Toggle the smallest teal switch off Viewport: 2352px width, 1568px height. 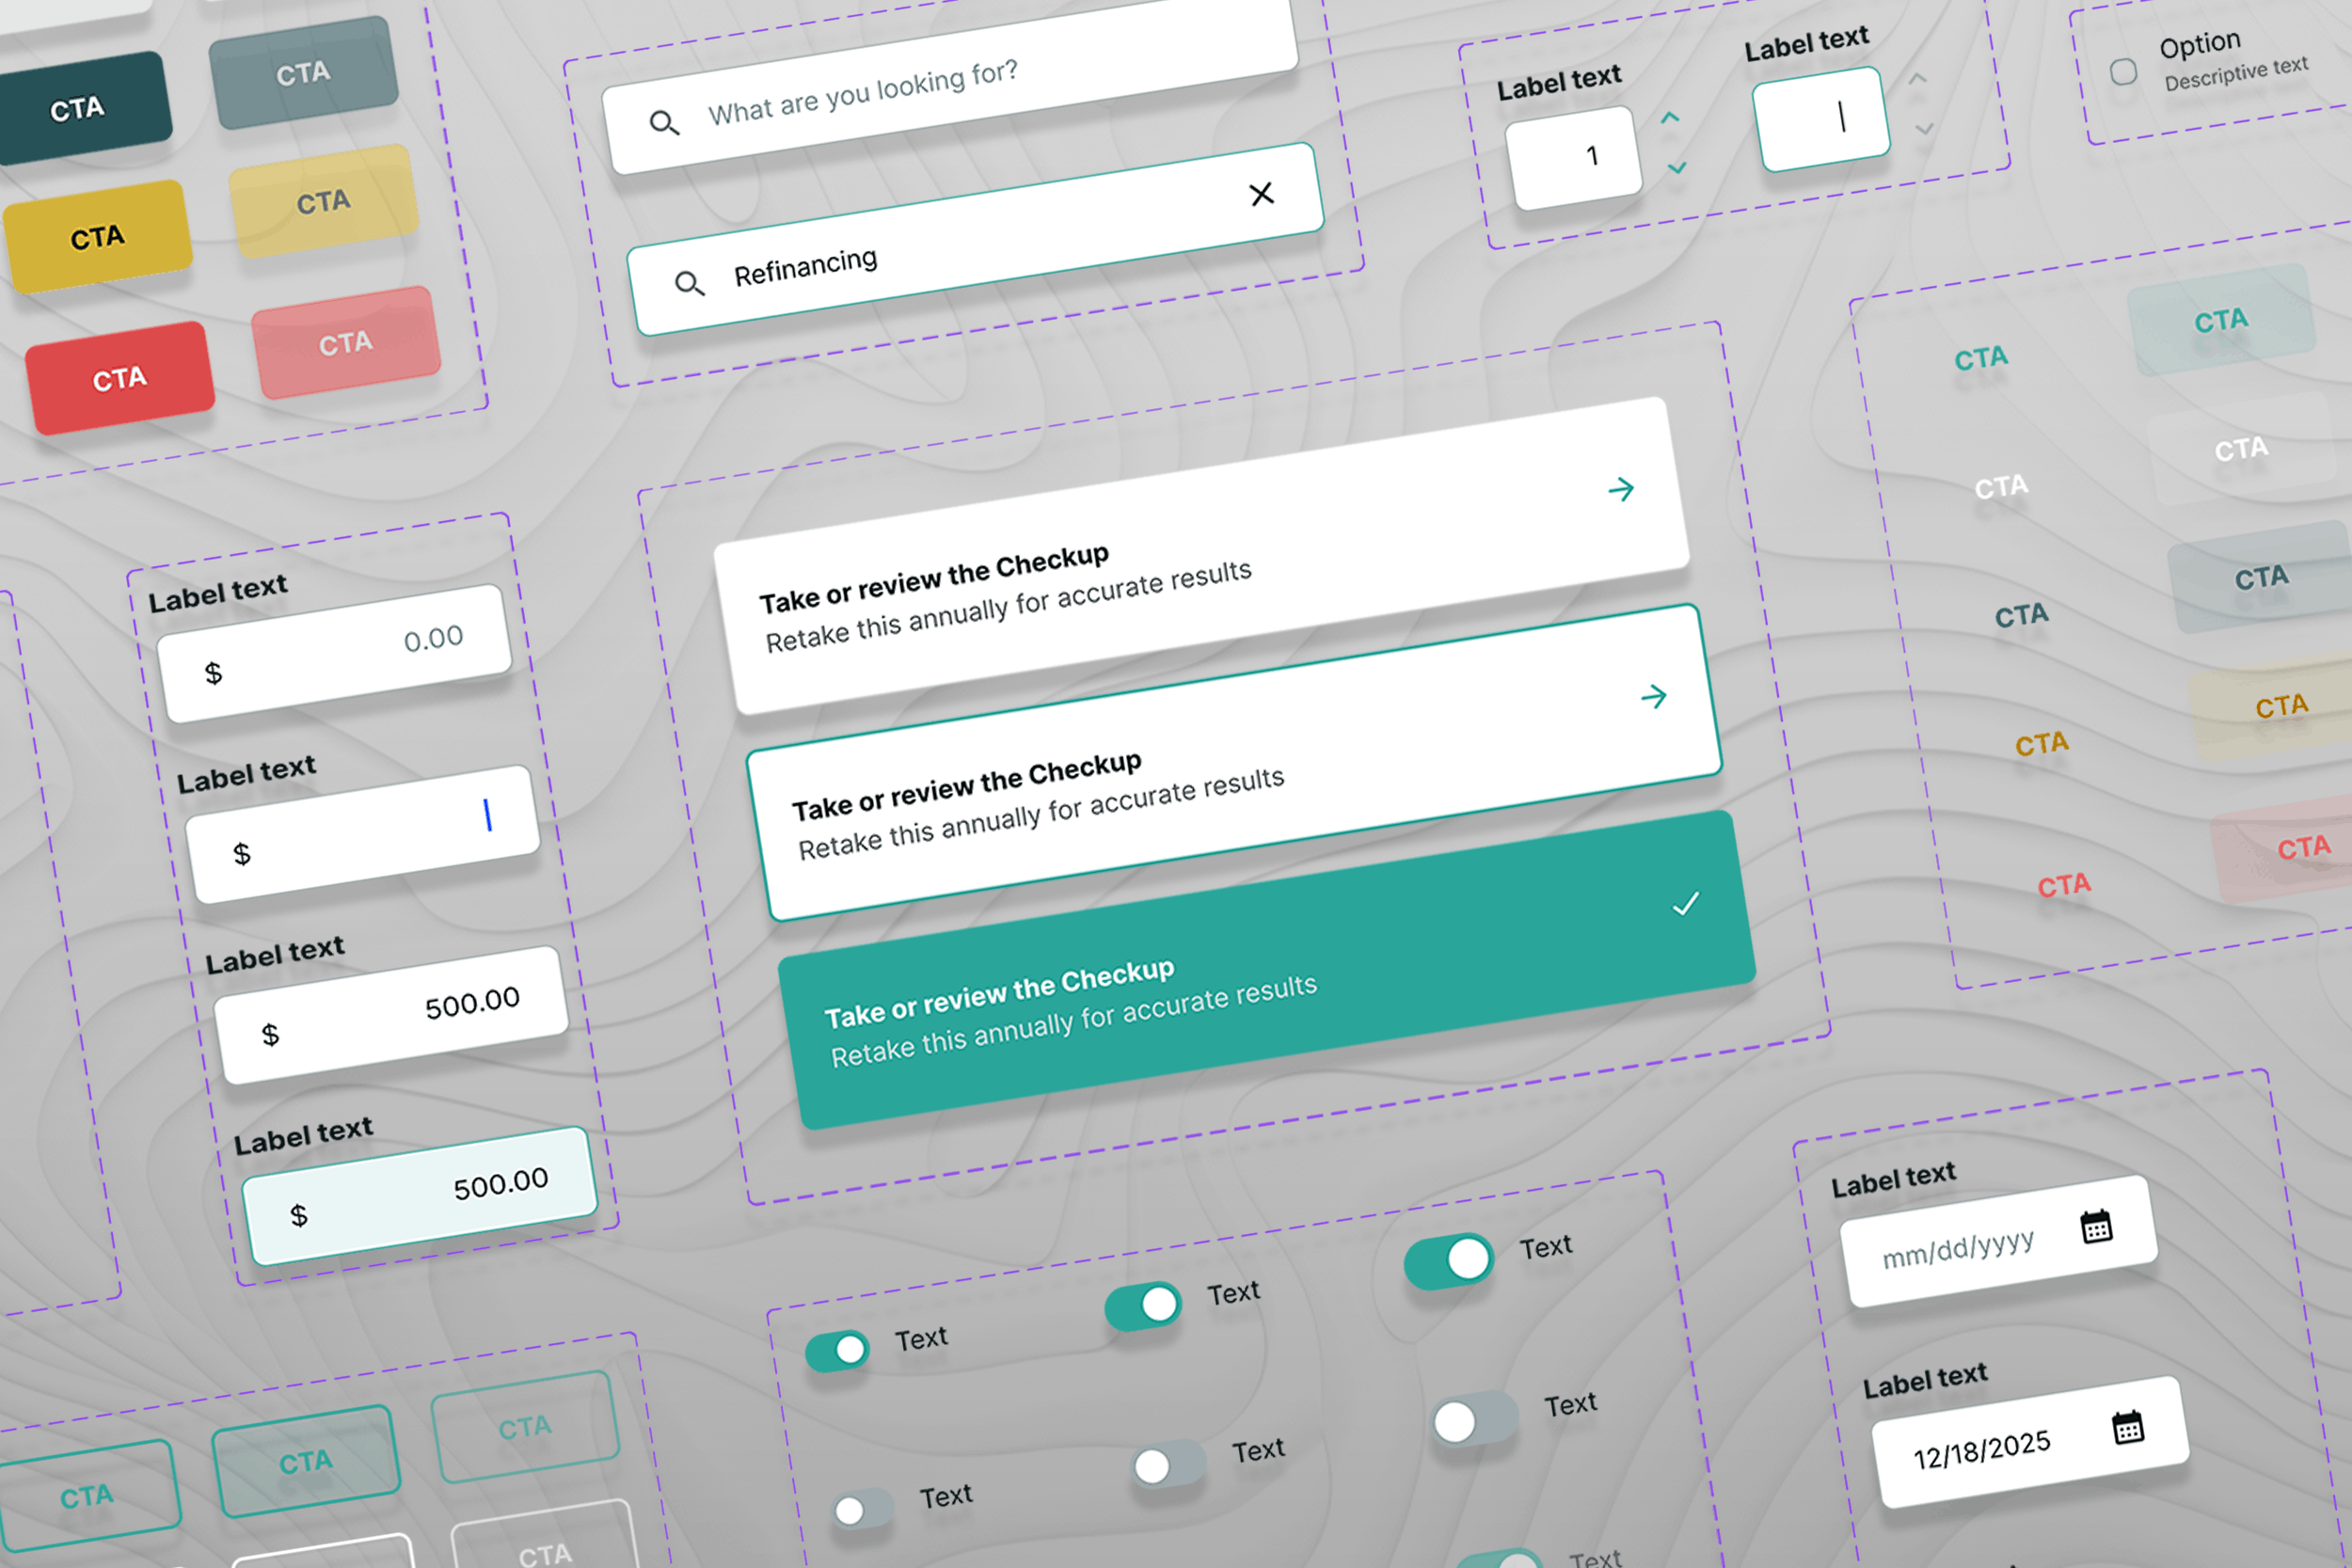(x=837, y=1352)
